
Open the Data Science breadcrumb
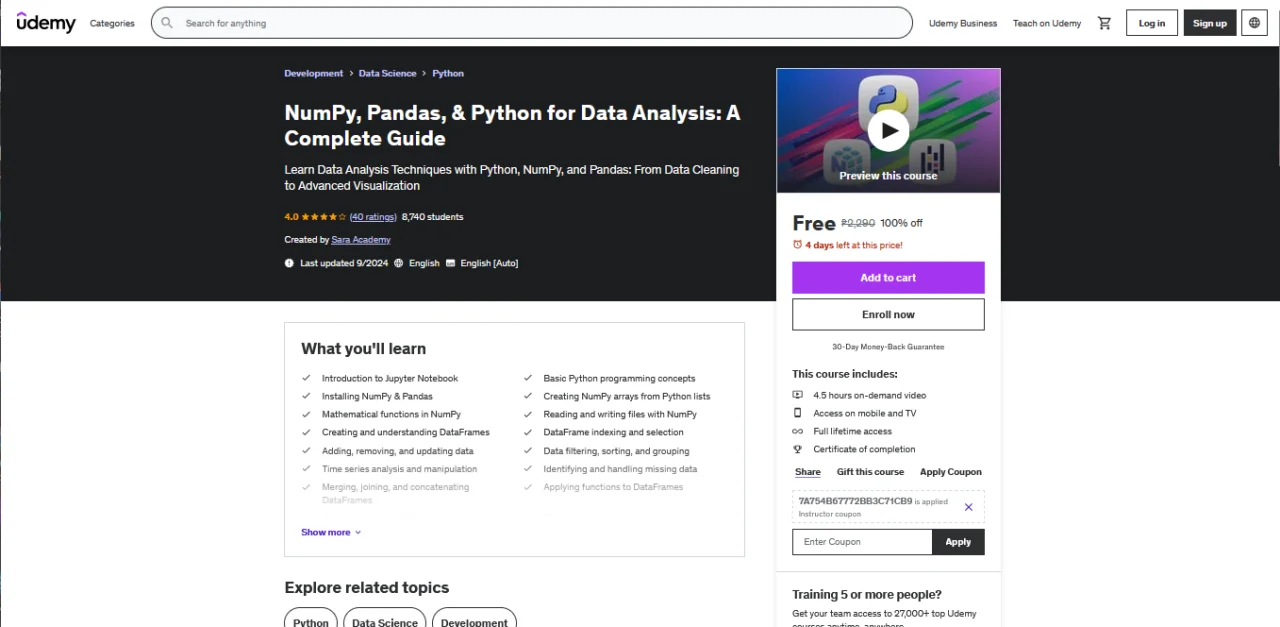point(388,74)
